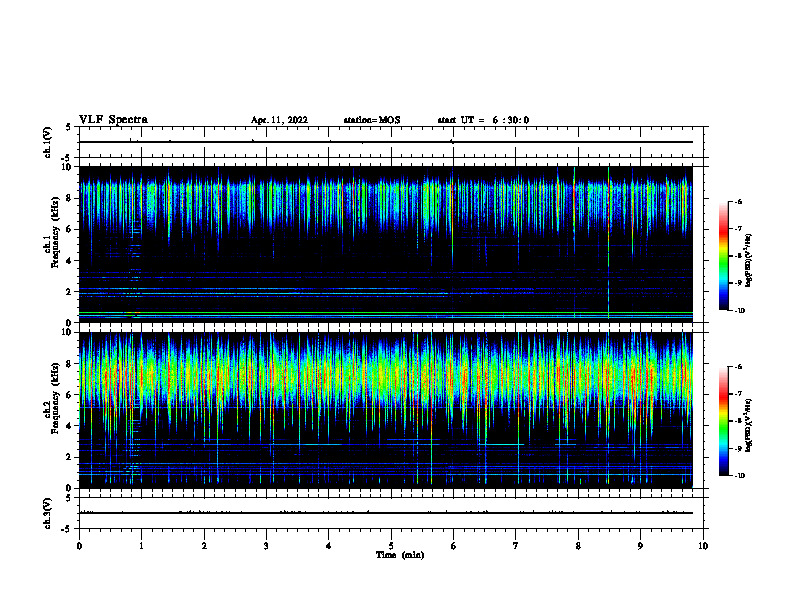Select the "ch.1 Frequency (kHz)" axis label

(x=51, y=233)
